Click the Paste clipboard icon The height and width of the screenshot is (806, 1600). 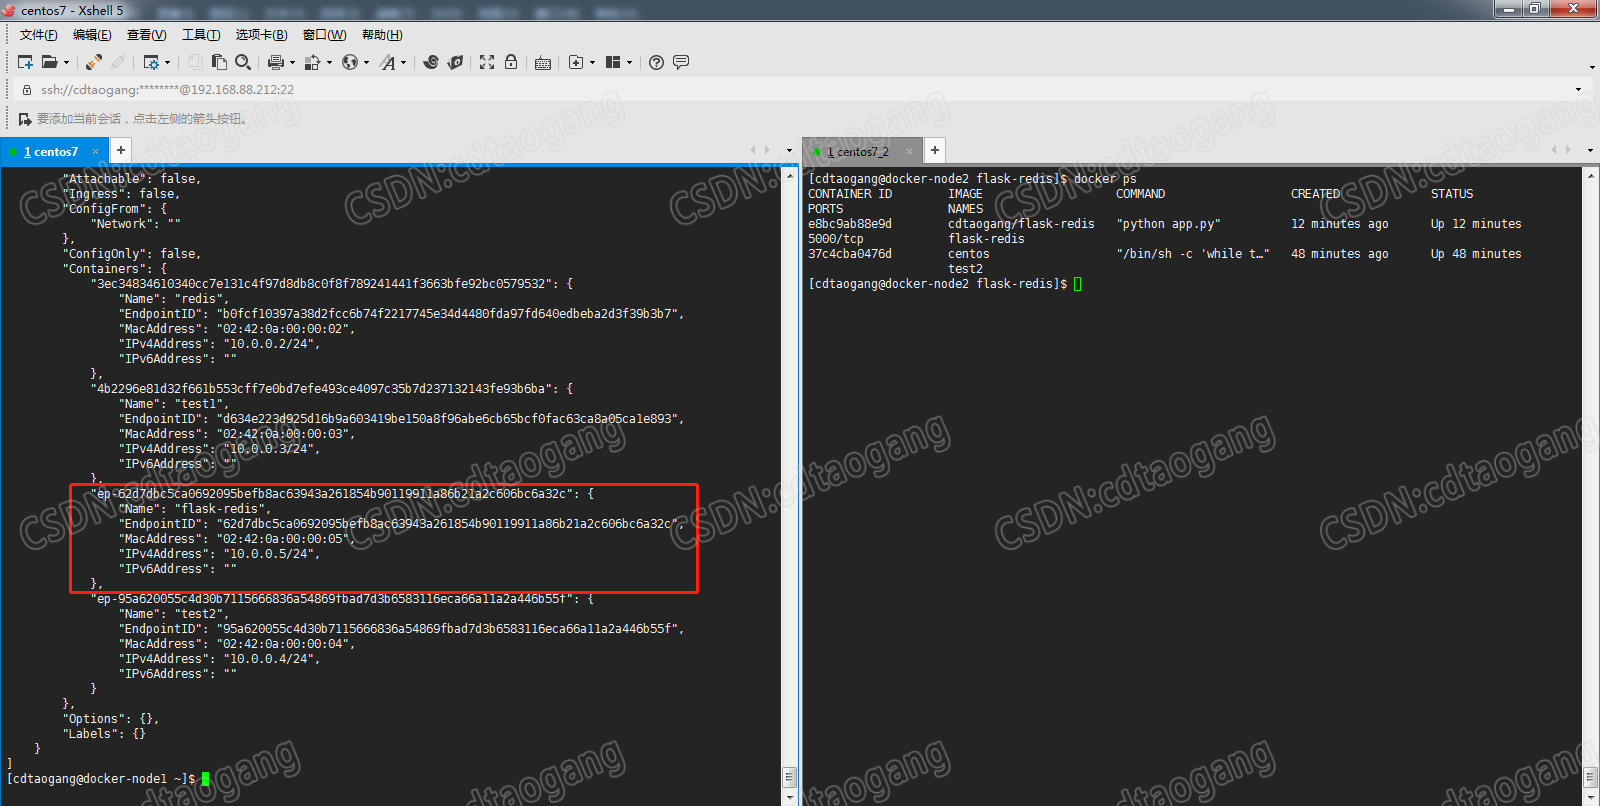219,62
